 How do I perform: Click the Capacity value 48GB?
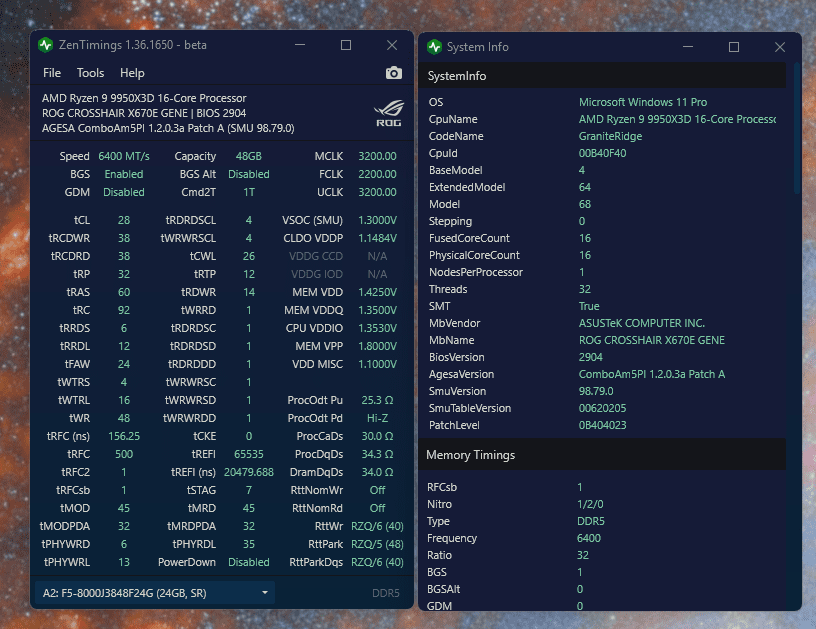[x=249, y=156]
